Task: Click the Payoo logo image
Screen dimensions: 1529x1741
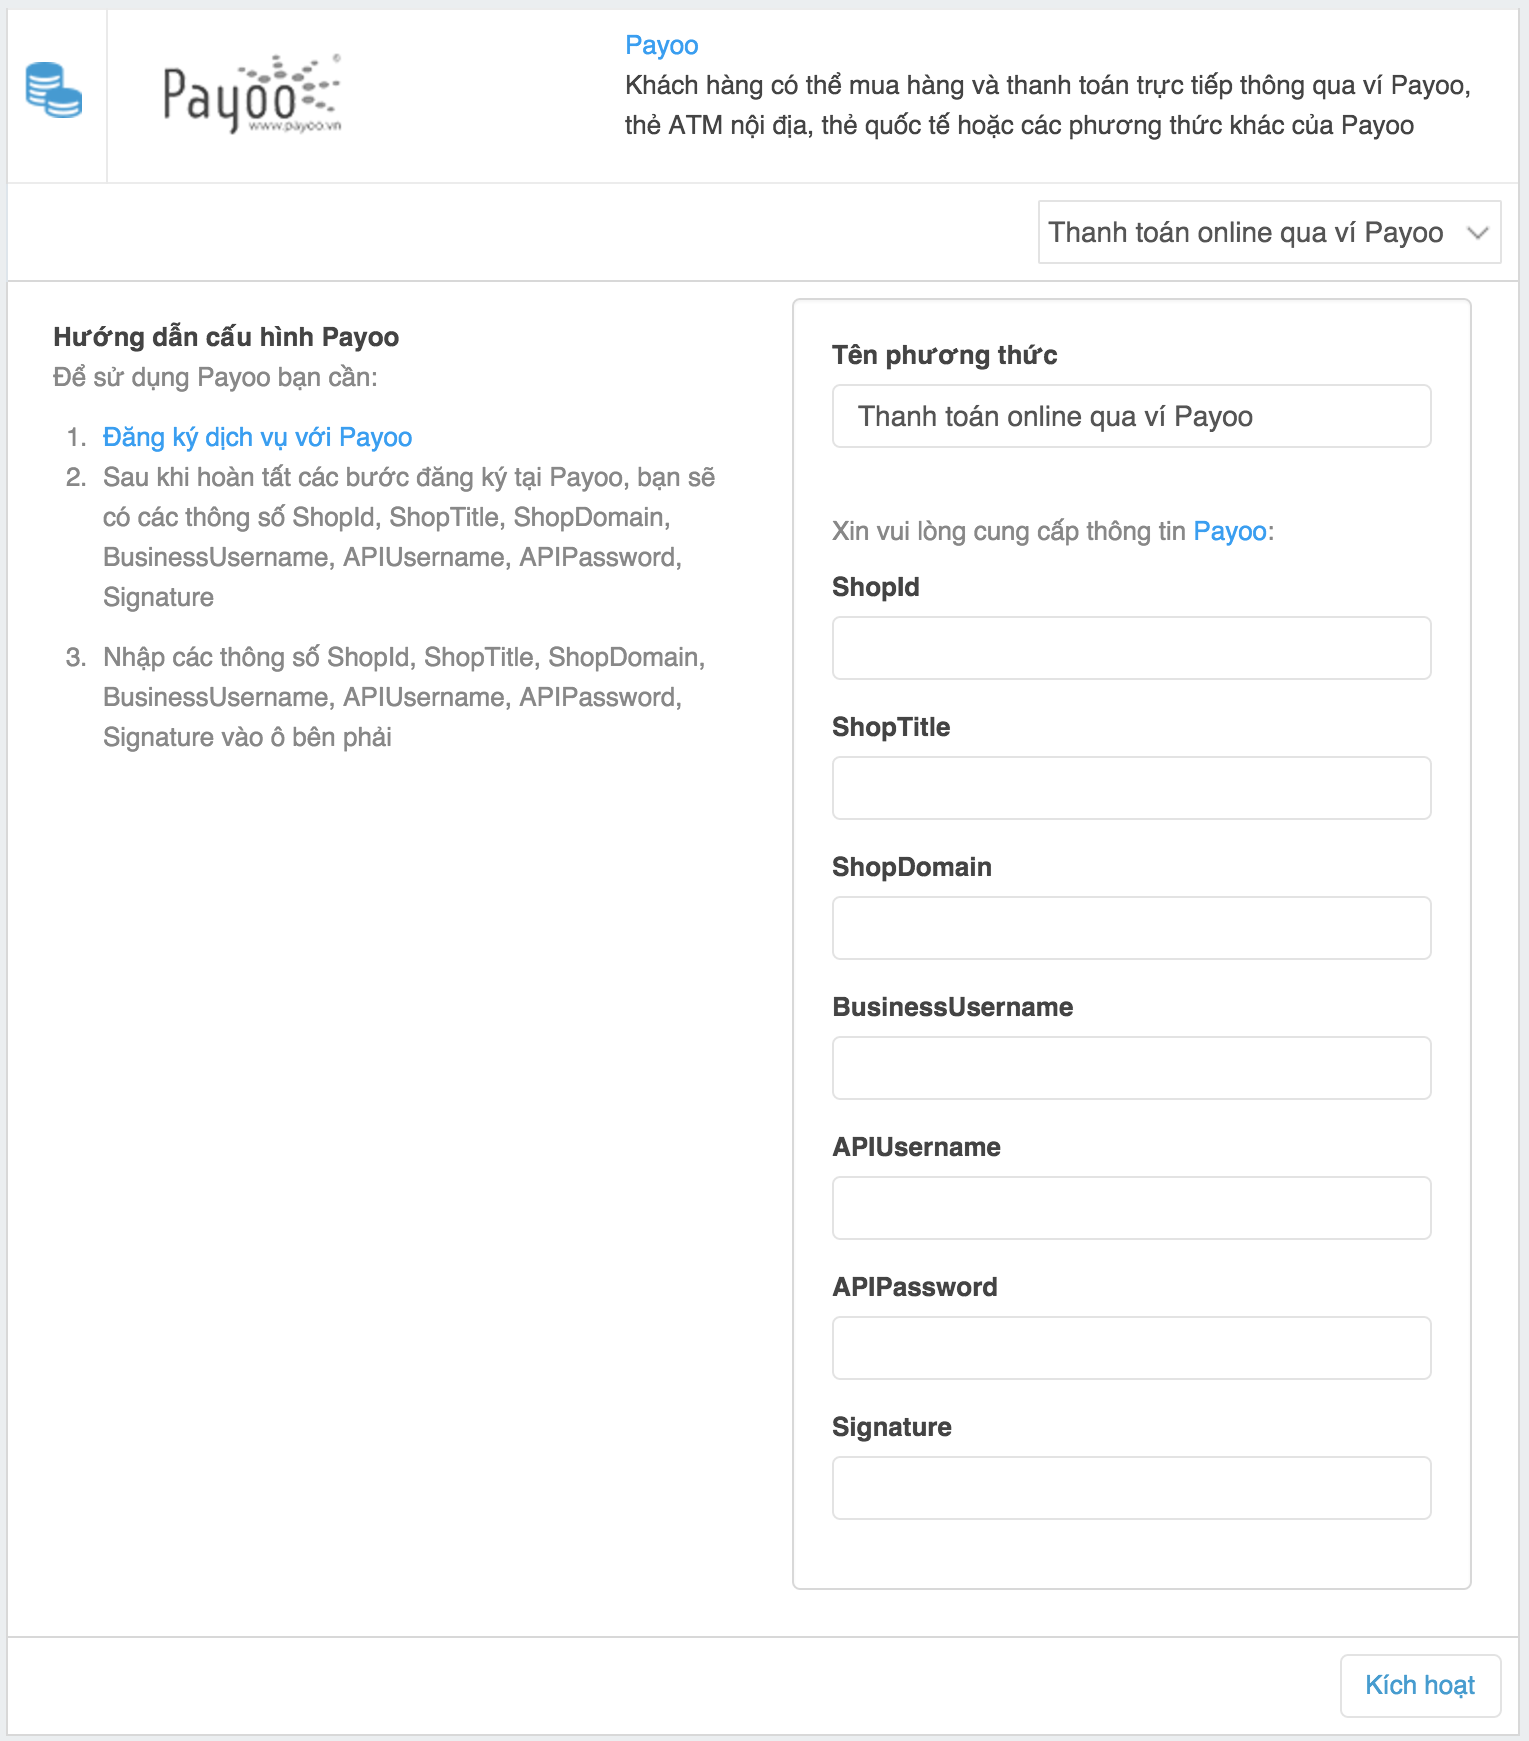Action: [252, 94]
